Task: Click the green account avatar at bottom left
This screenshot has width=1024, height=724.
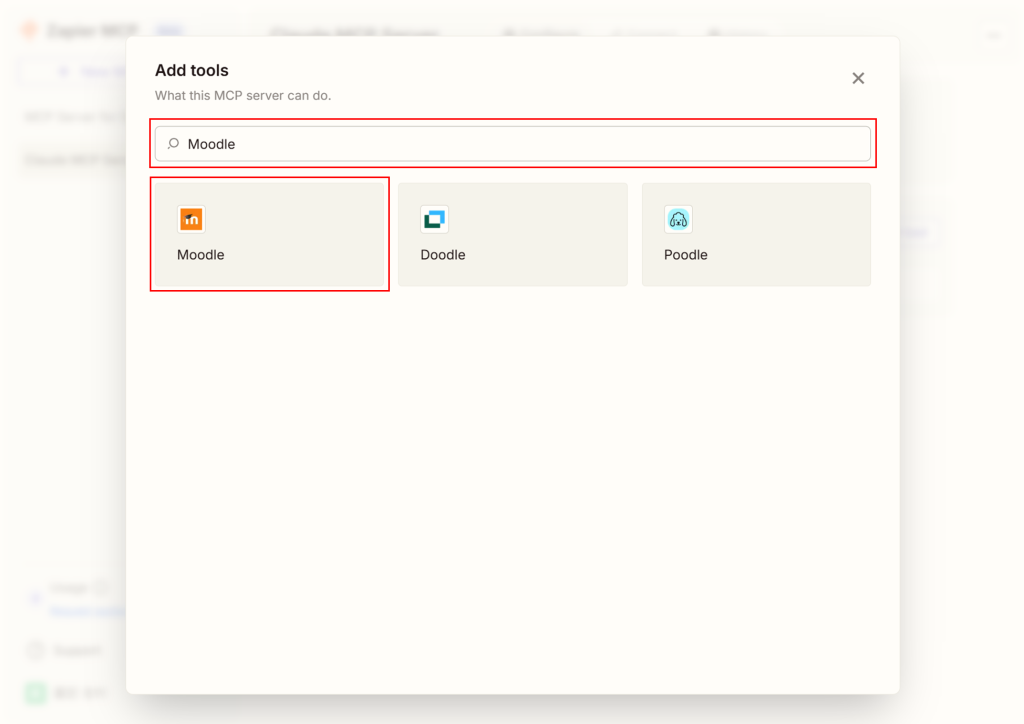Action: click(36, 692)
